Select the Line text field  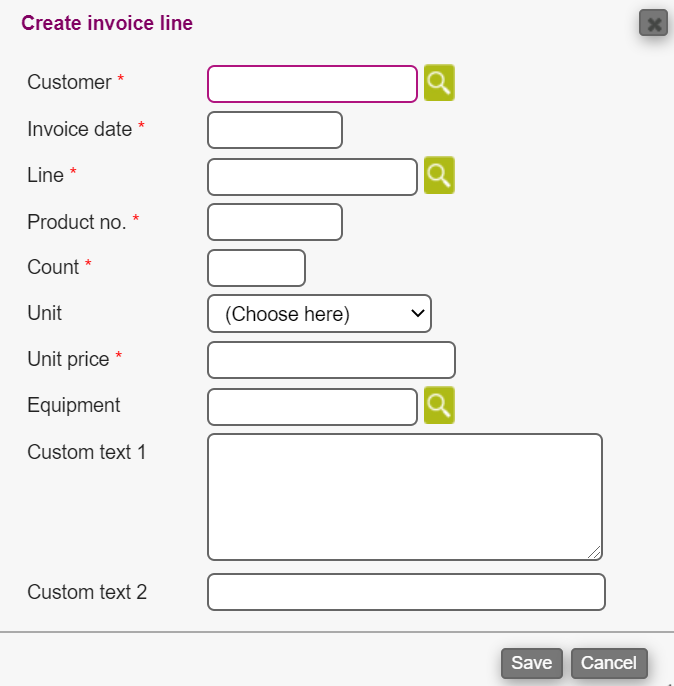click(x=312, y=177)
